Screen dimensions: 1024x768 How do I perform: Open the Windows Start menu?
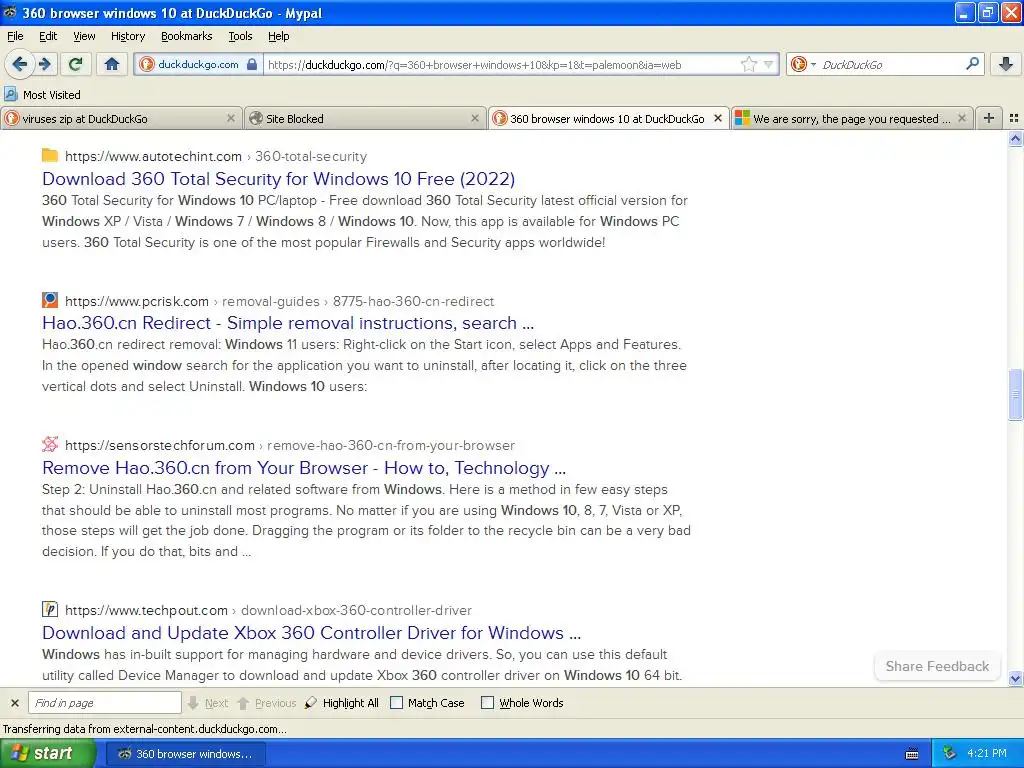(48, 753)
